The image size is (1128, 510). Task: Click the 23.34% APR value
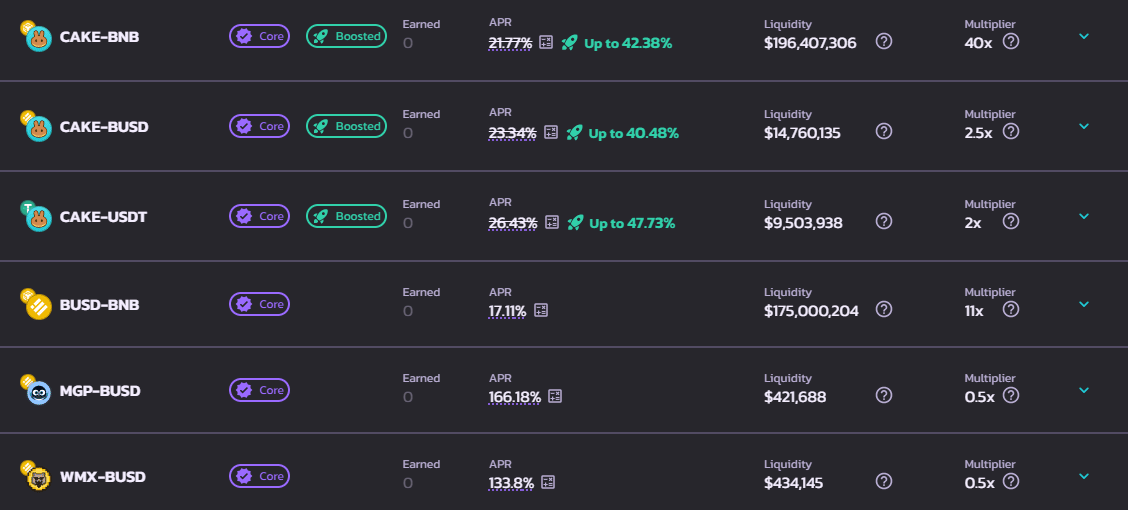pos(512,133)
